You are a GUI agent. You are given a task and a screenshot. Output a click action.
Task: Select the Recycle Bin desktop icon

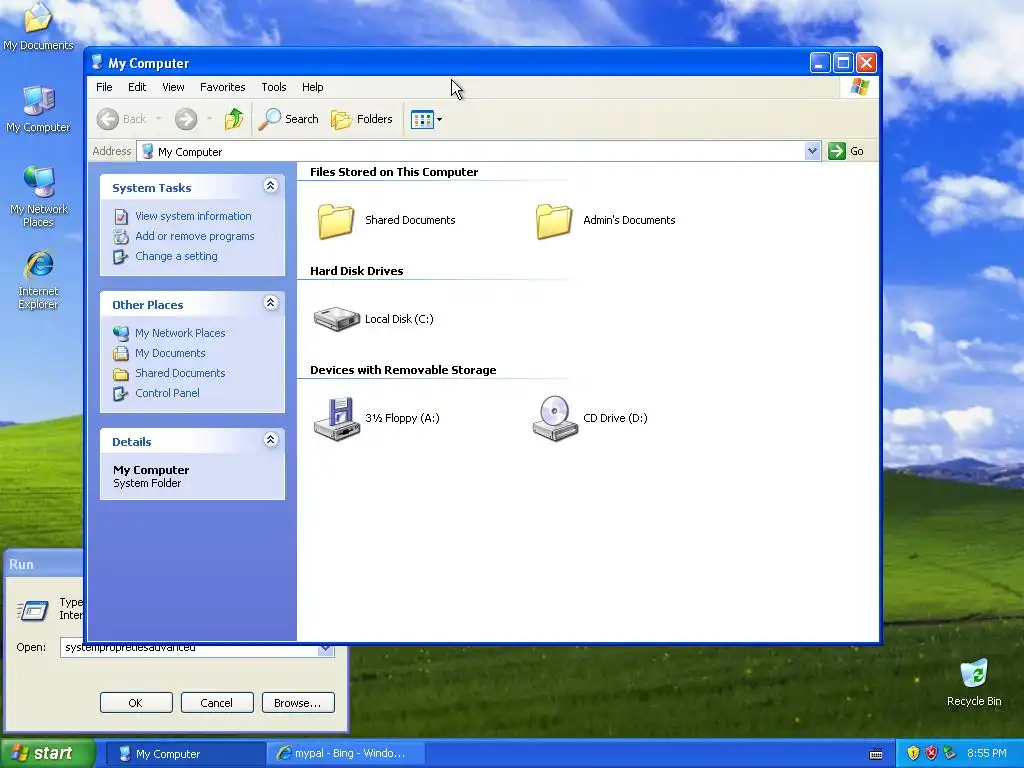974,683
